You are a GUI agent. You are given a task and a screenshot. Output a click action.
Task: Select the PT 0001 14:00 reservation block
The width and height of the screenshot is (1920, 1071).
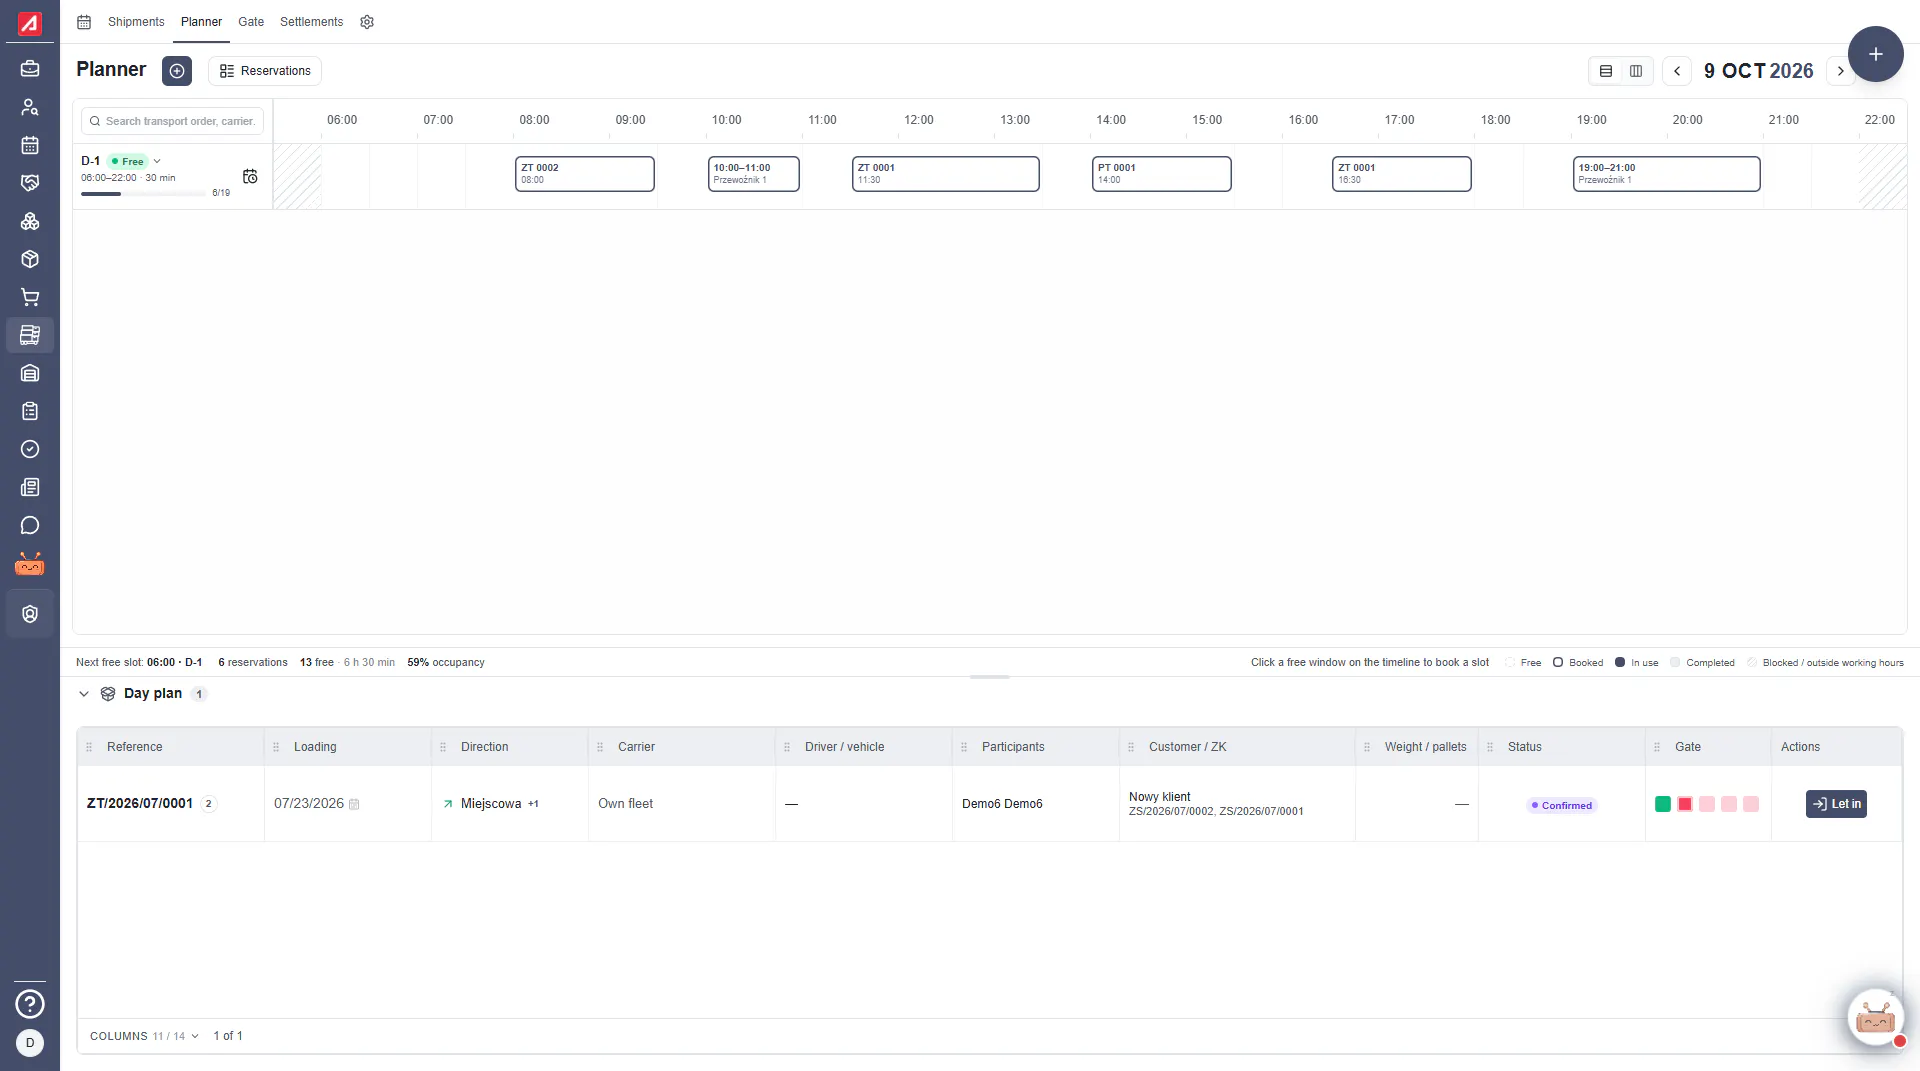click(x=1161, y=174)
